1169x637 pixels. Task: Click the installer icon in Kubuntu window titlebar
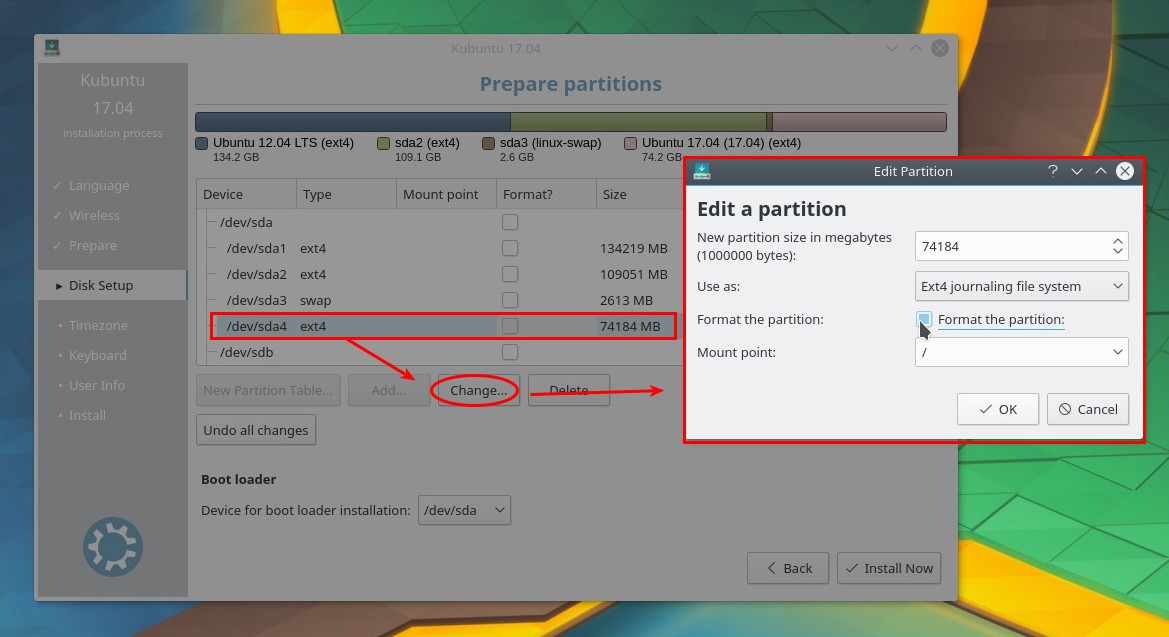pyautogui.click(x=51, y=48)
